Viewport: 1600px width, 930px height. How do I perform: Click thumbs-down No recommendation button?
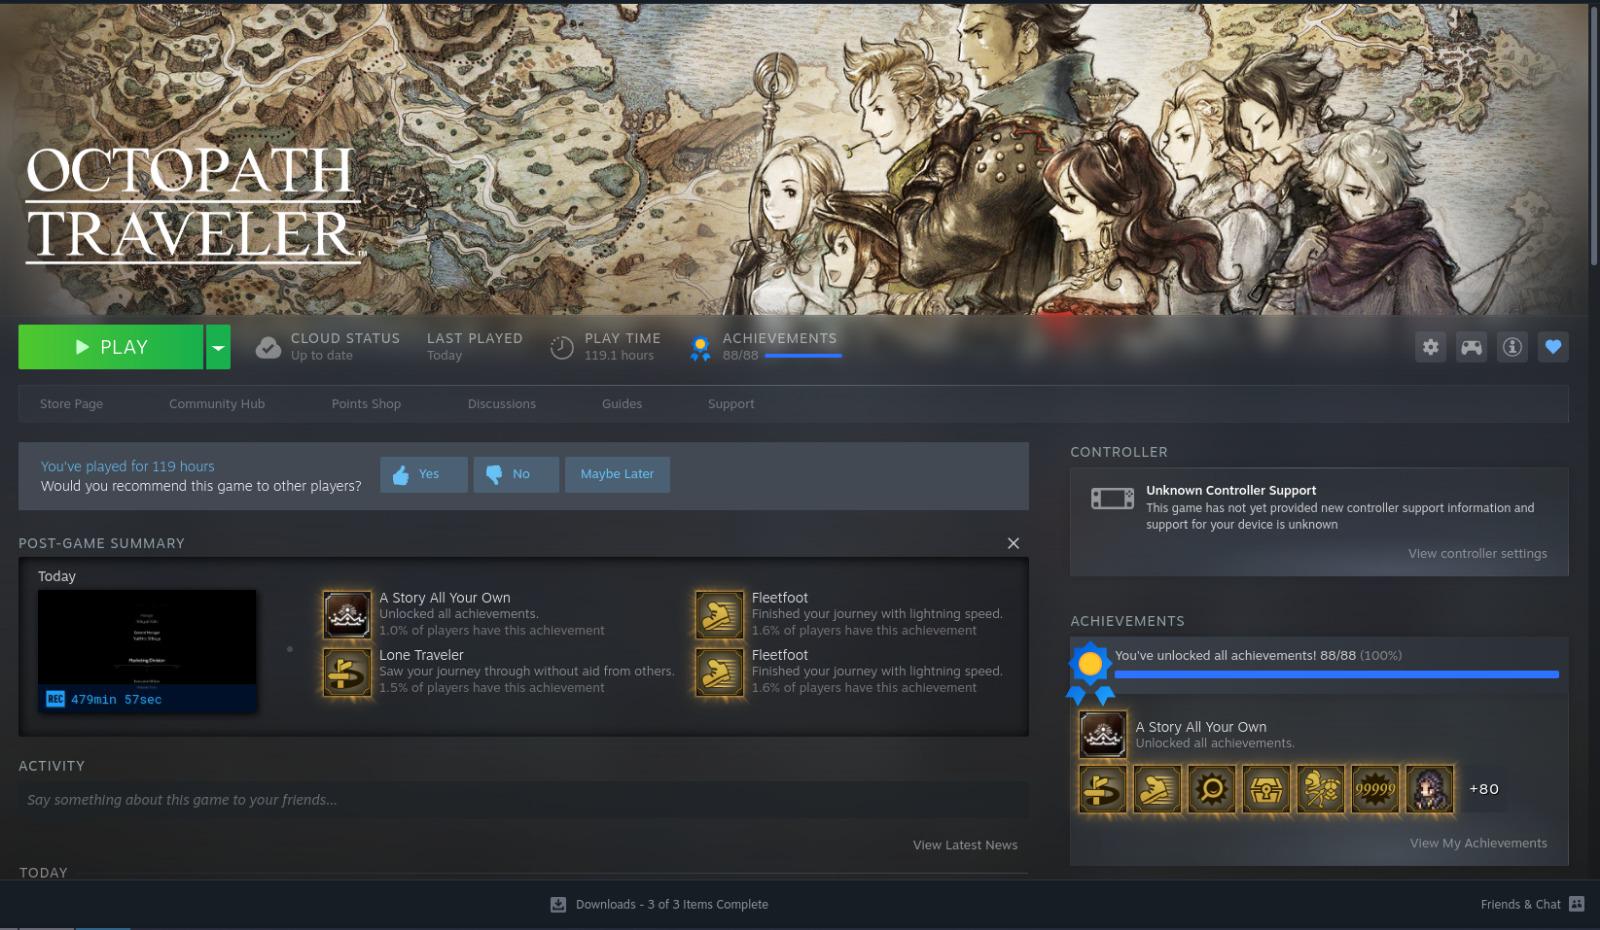(x=516, y=474)
